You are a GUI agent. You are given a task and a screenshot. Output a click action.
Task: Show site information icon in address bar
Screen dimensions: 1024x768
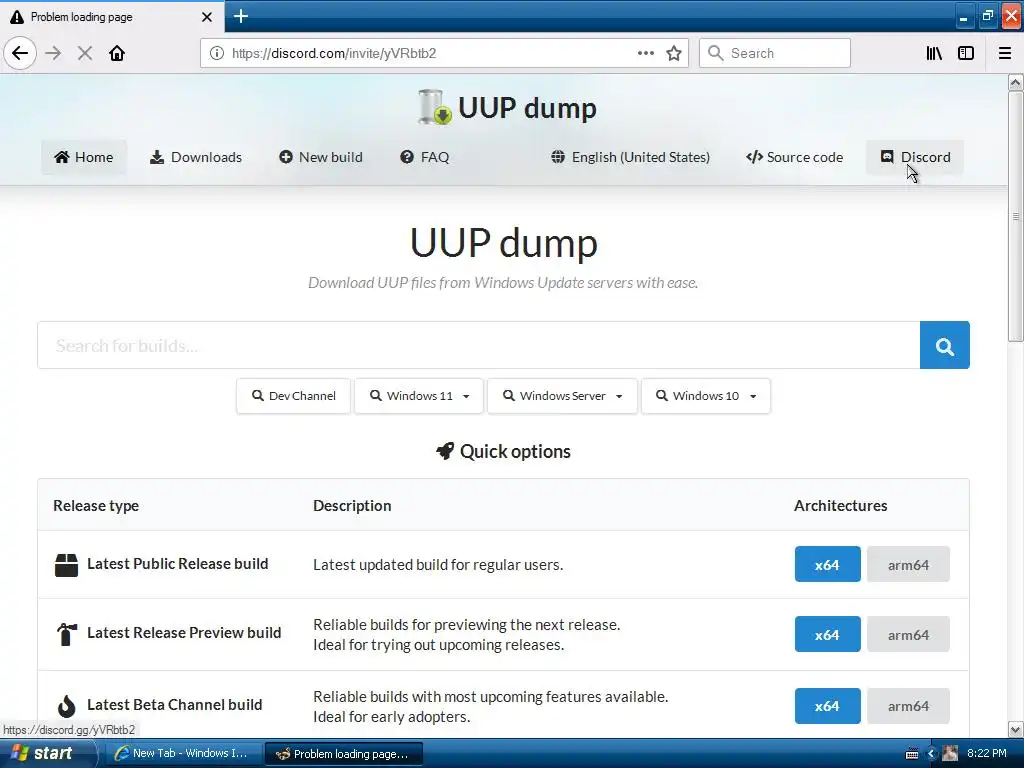click(x=217, y=53)
